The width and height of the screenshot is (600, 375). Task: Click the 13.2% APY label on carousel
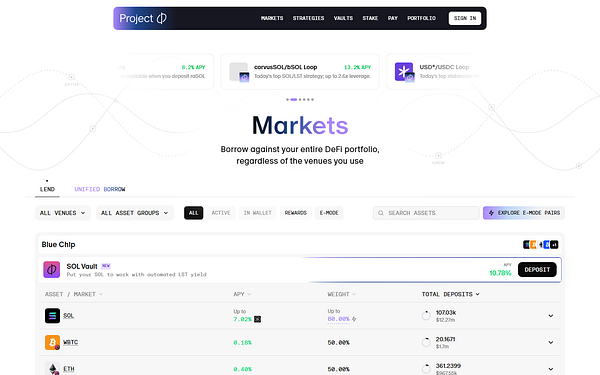click(x=357, y=67)
